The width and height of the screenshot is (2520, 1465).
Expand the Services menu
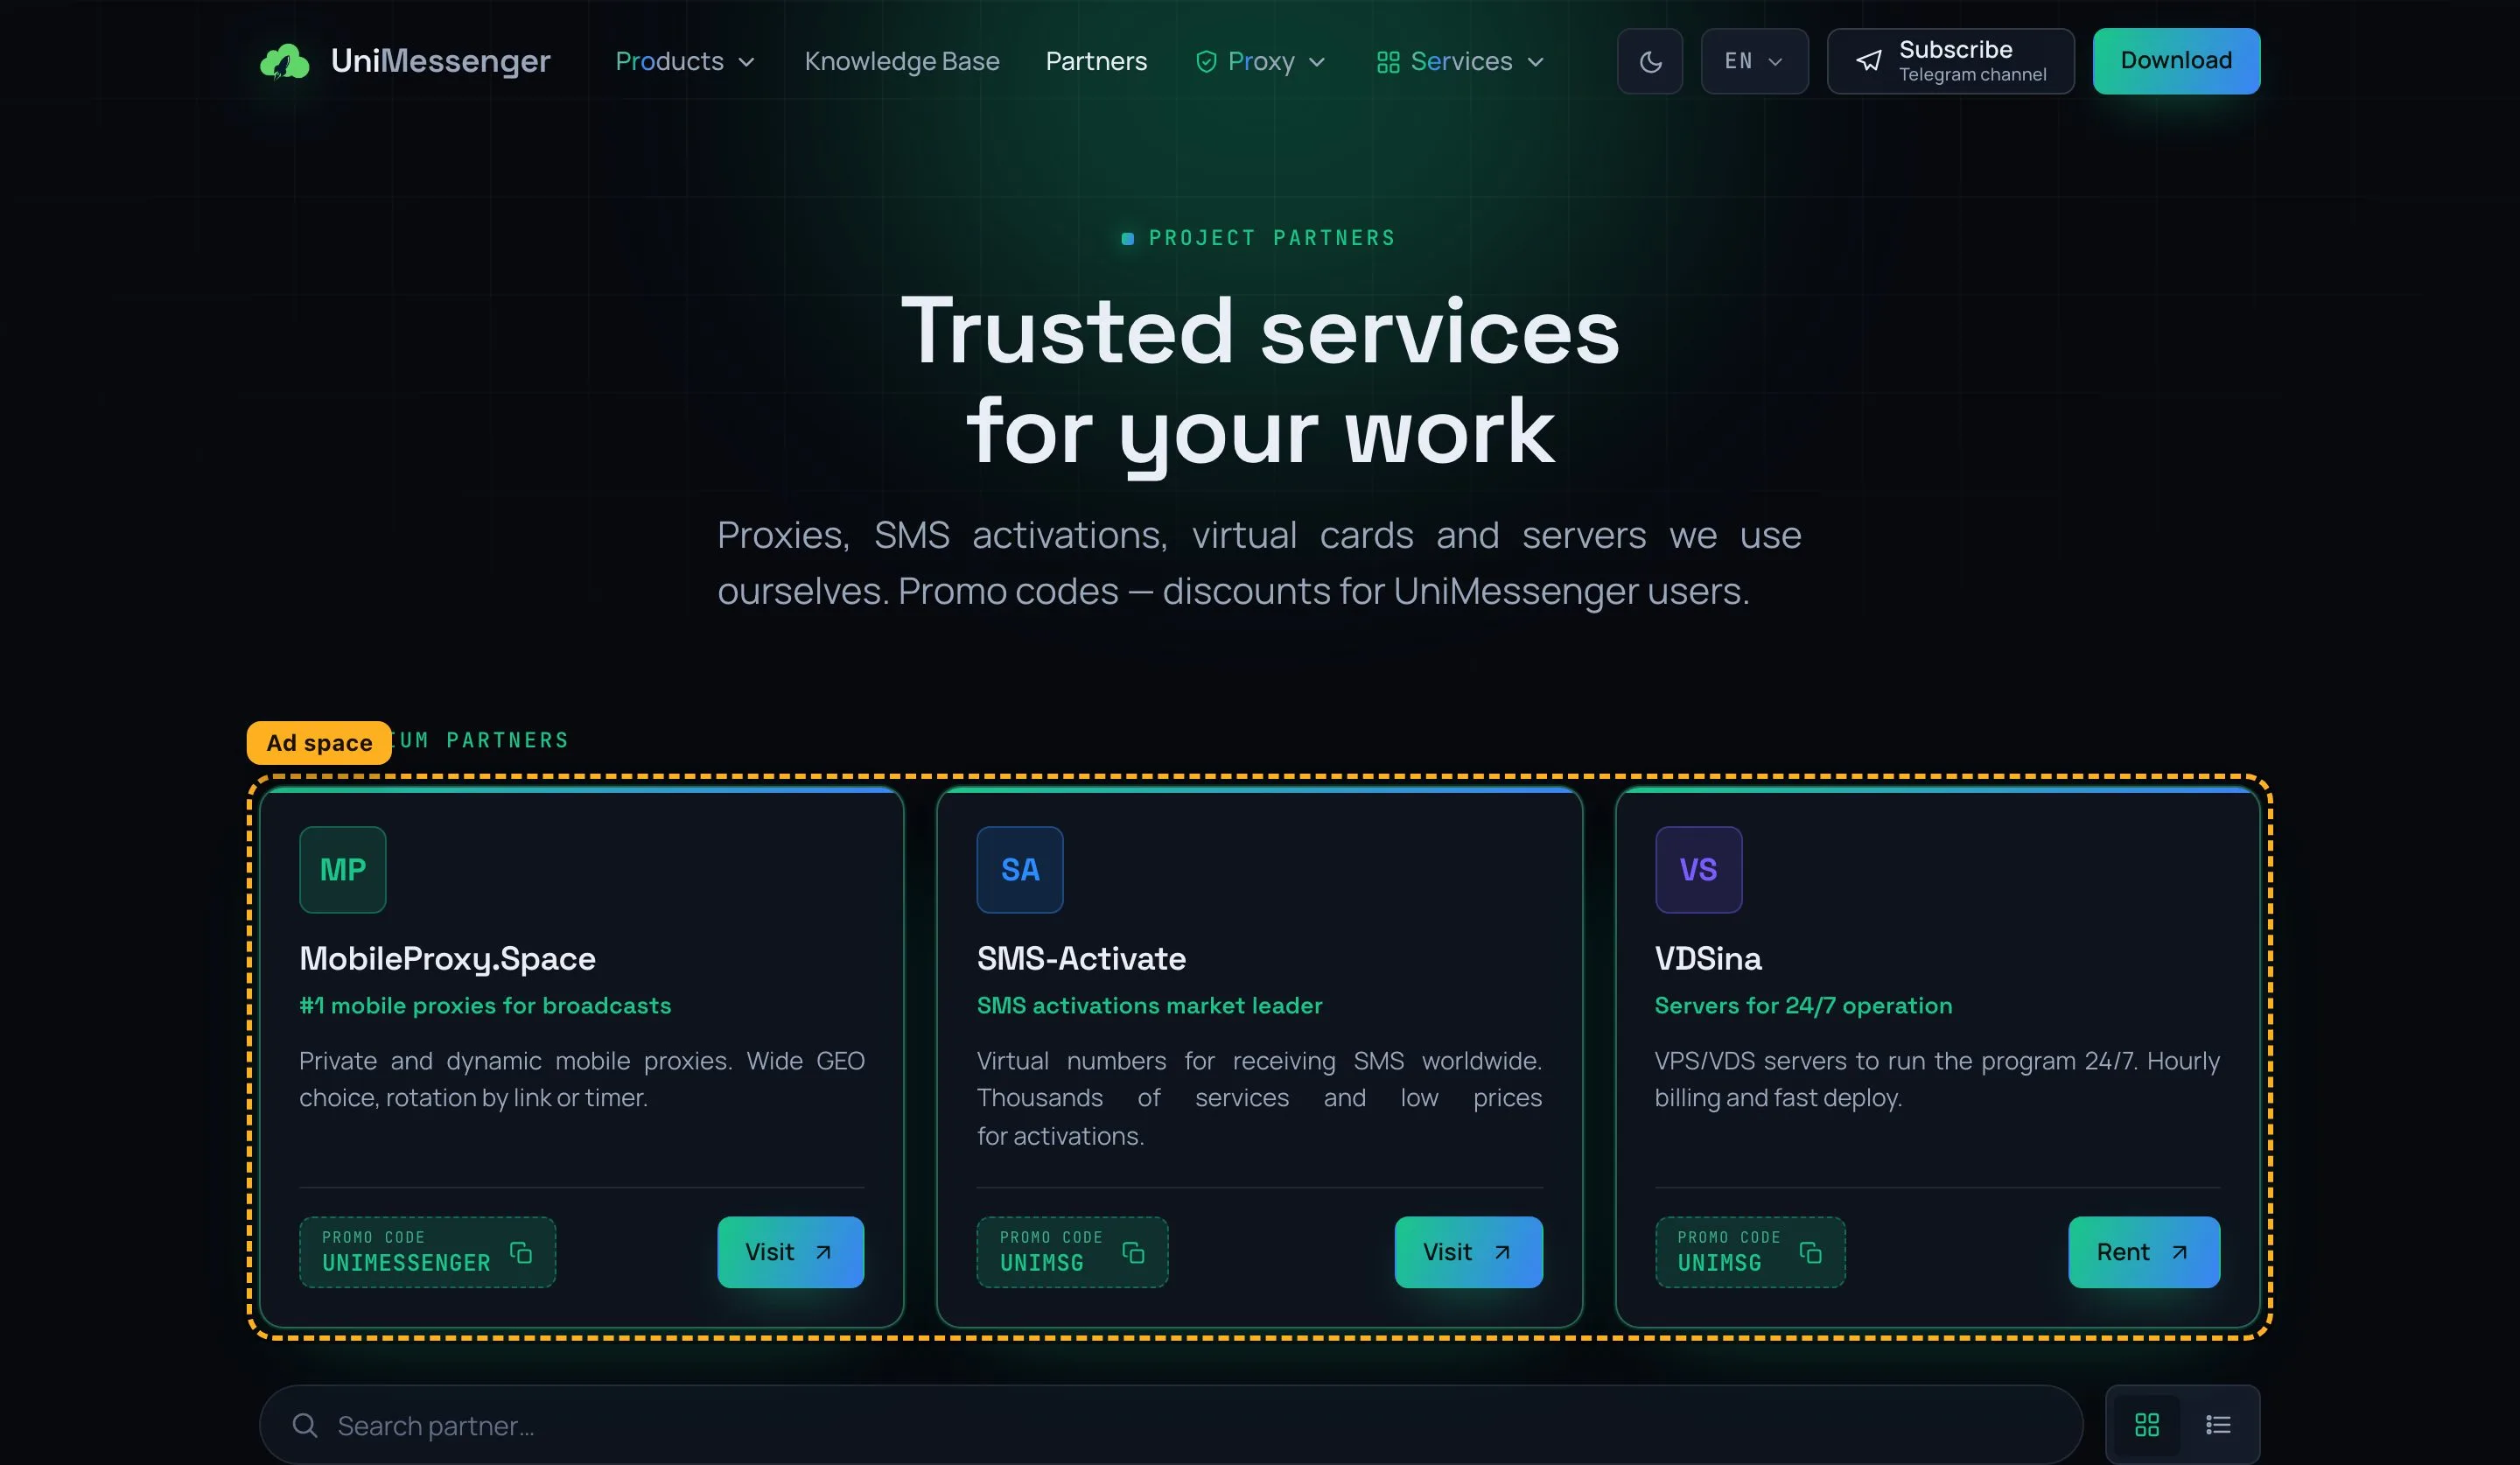tap(1461, 61)
